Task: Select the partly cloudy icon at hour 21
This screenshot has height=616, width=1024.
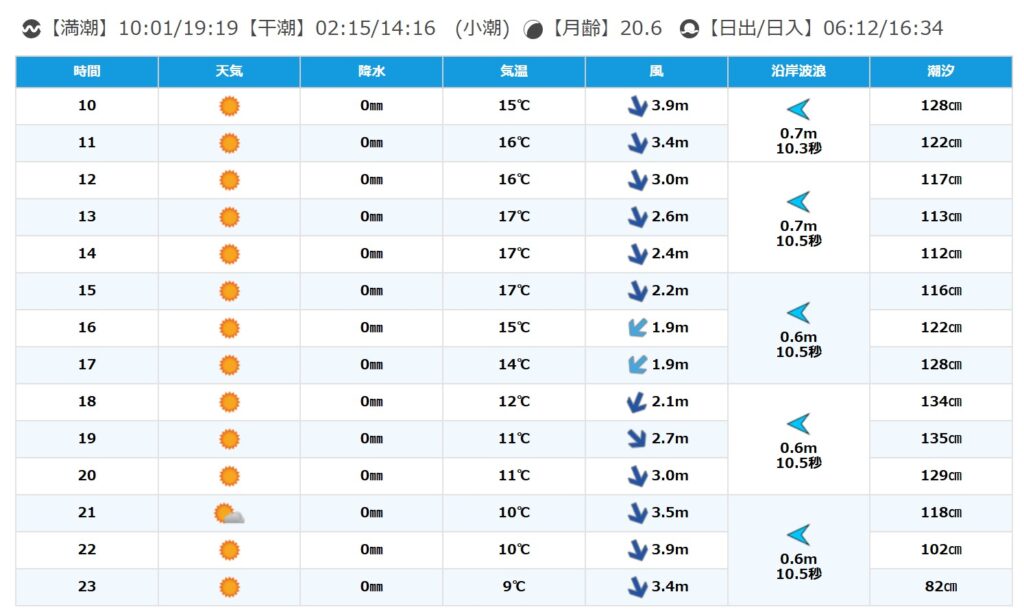Action: click(229, 514)
